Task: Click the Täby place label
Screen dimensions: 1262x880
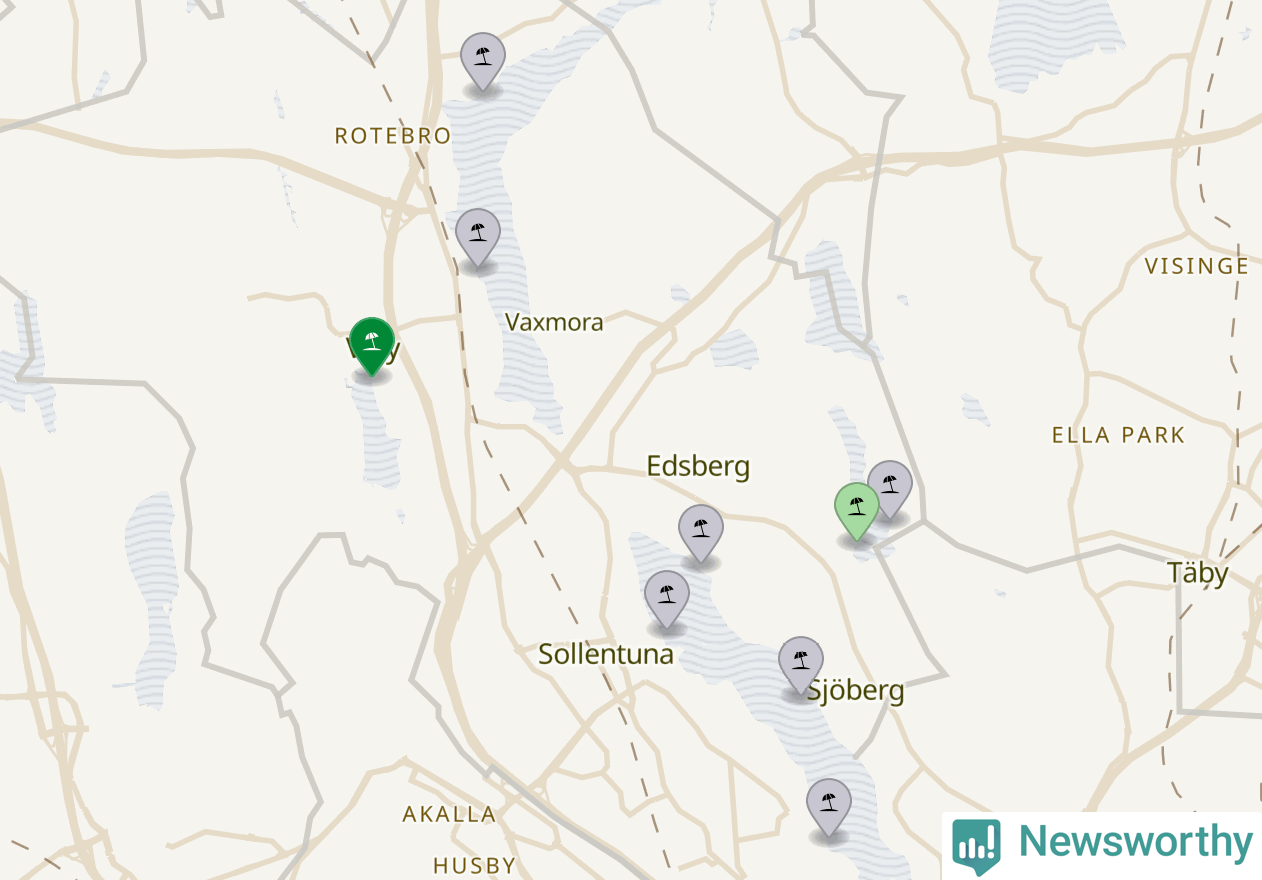Action: pyautogui.click(x=1198, y=573)
